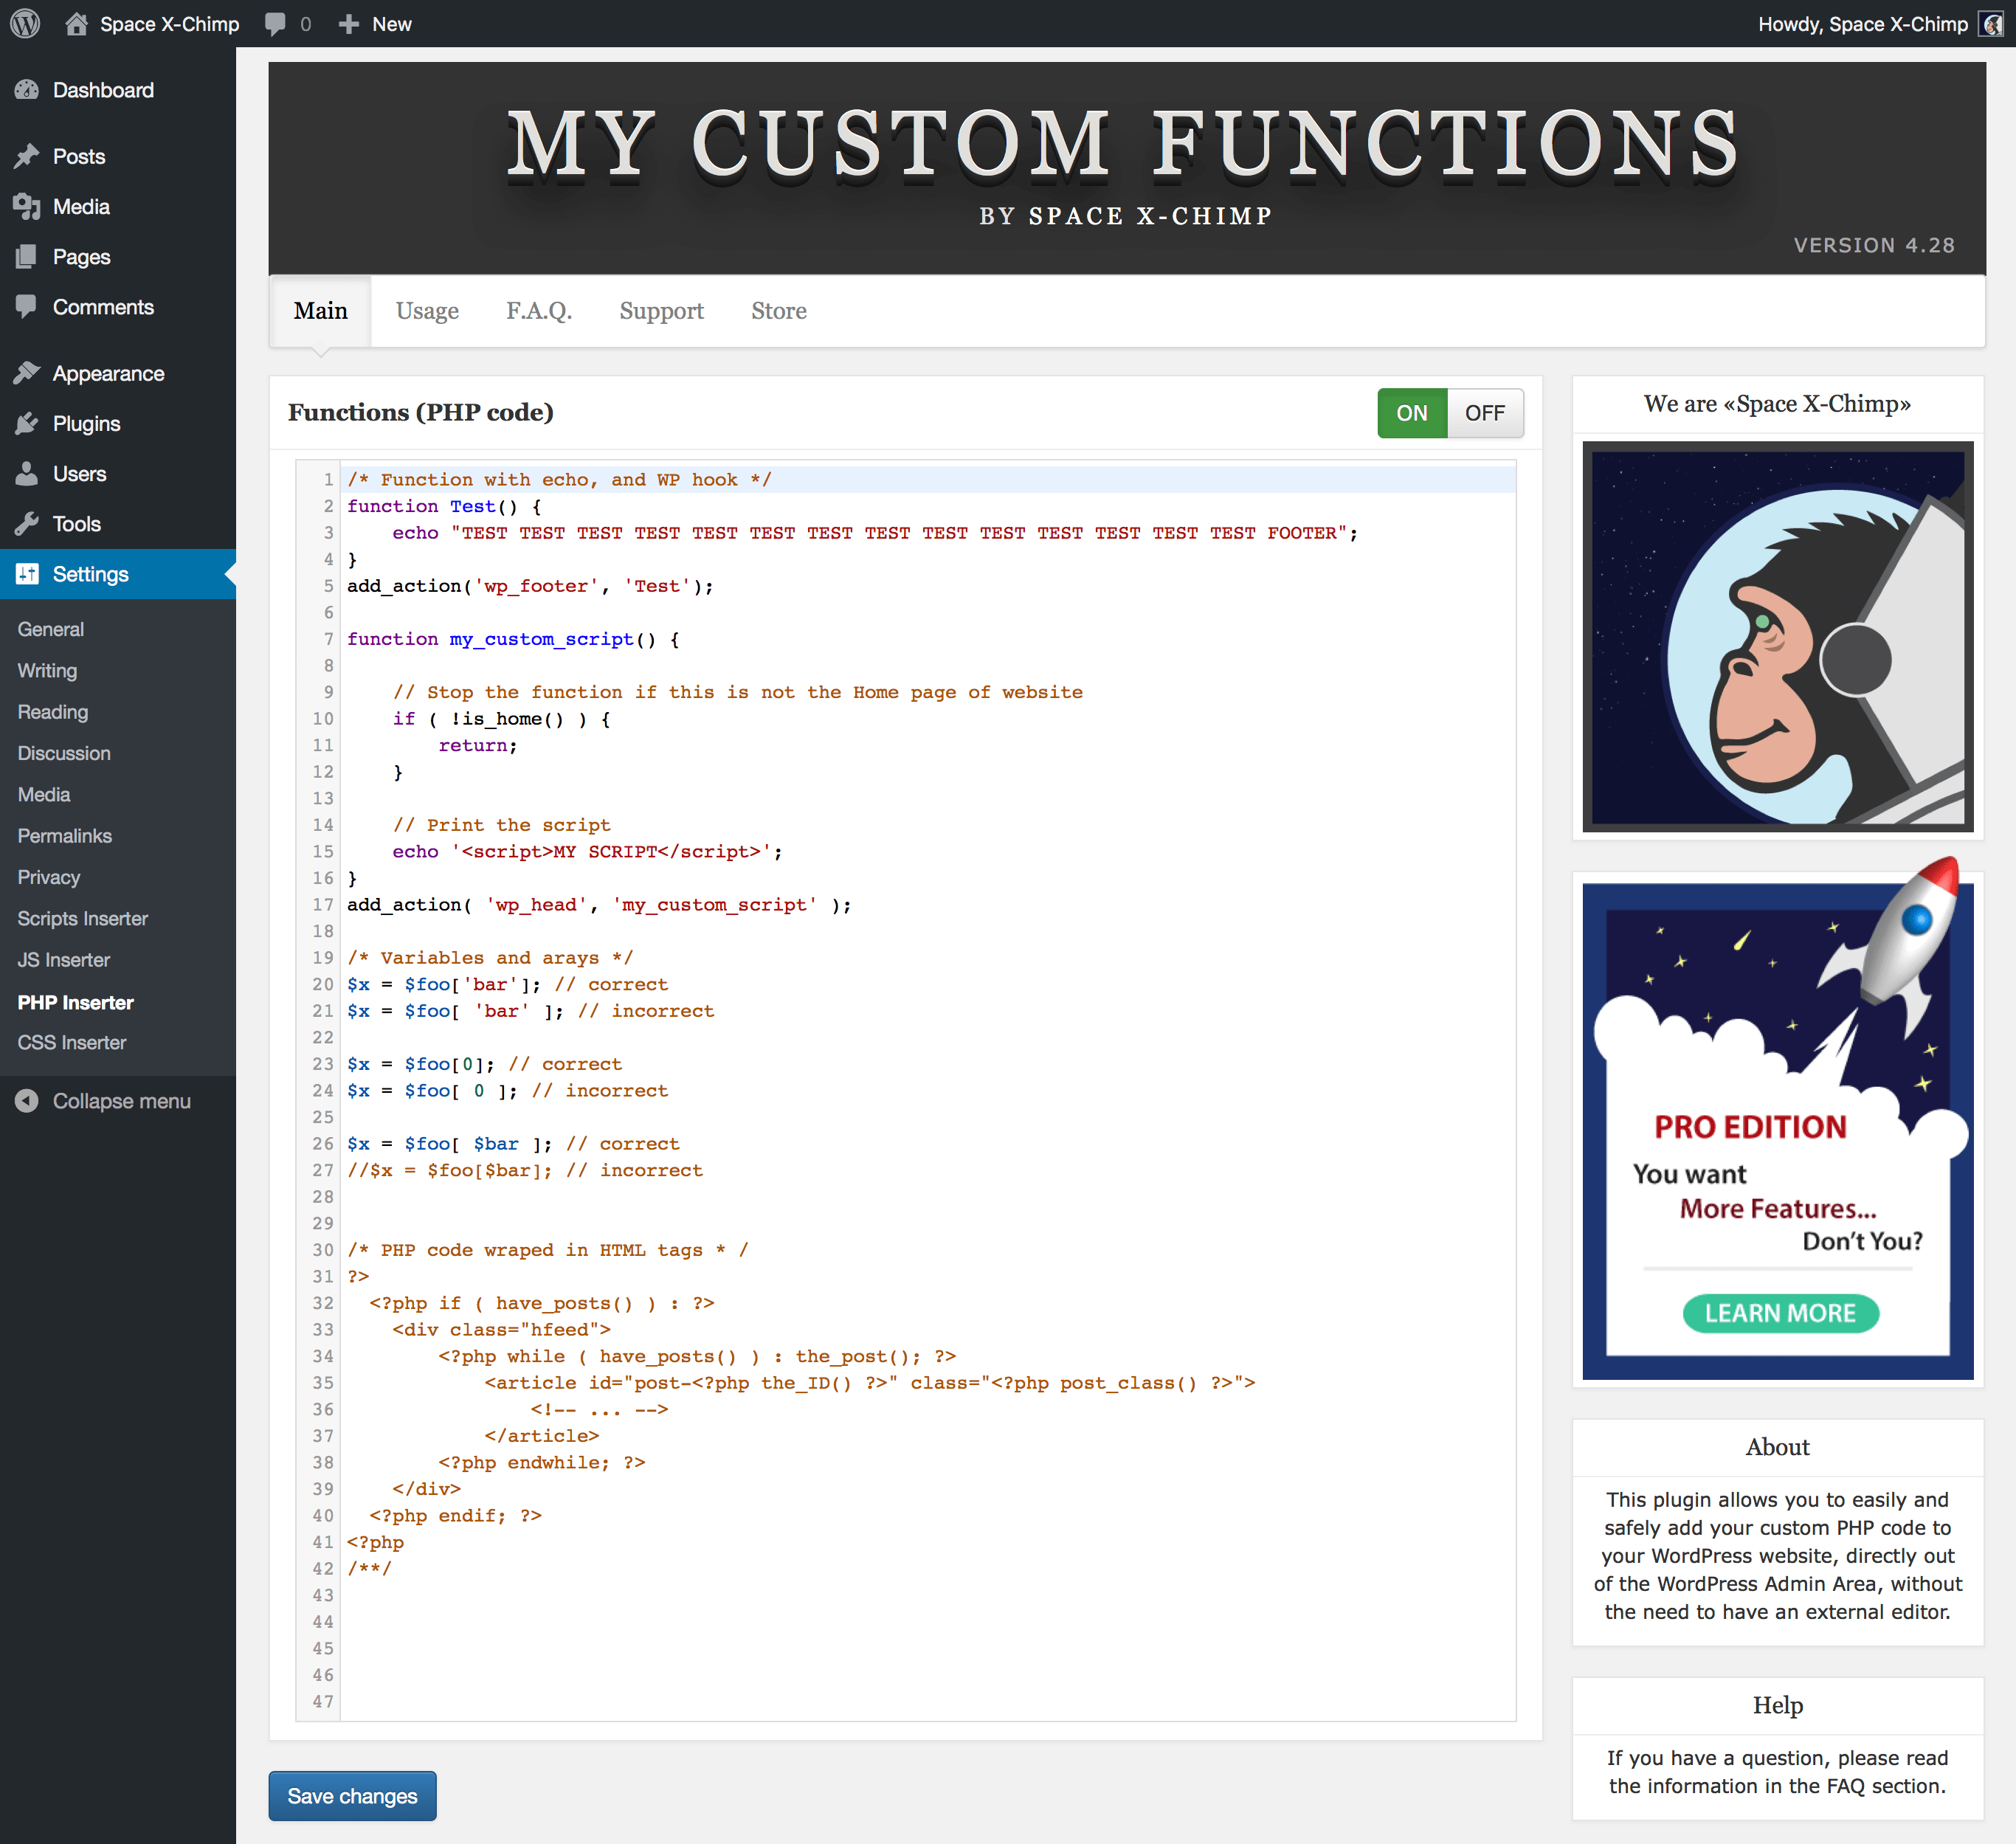Click the Collapse menu arrow icon
The width and height of the screenshot is (2016, 1844).
[27, 1100]
